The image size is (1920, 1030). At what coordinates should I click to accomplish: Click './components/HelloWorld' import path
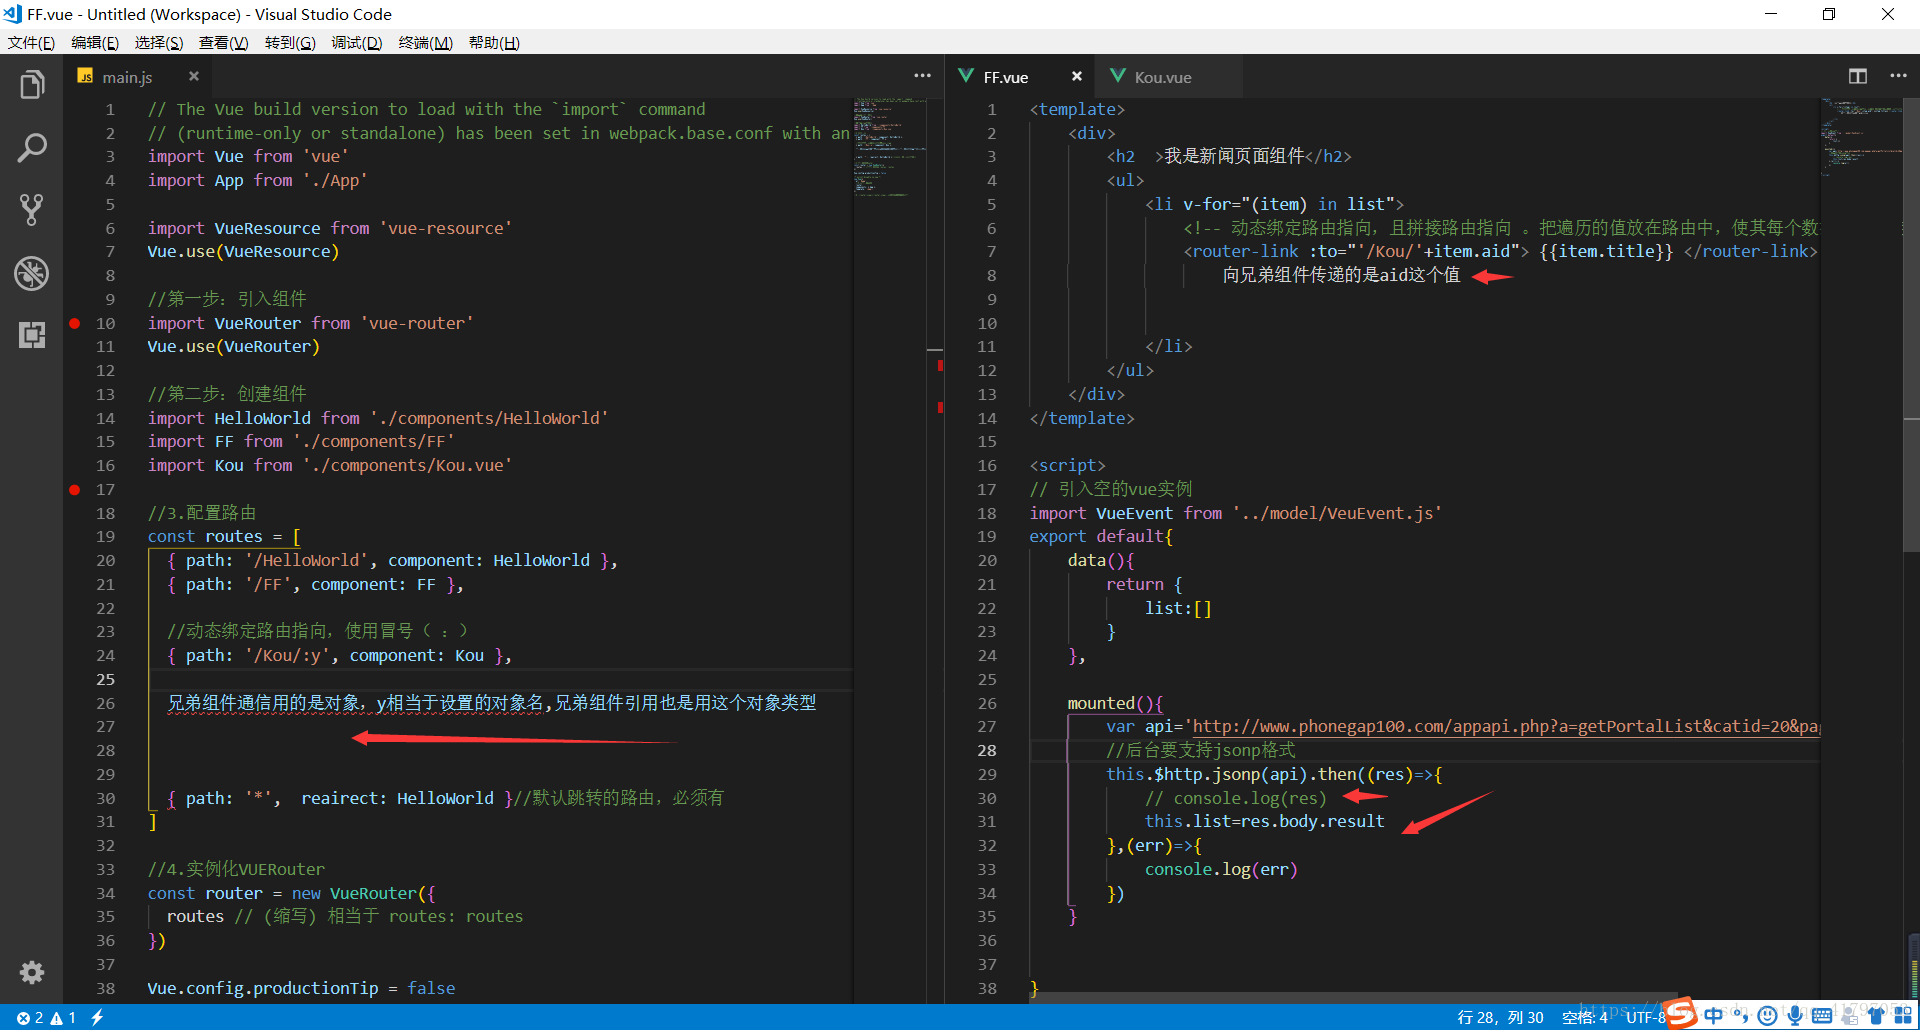click(x=488, y=418)
